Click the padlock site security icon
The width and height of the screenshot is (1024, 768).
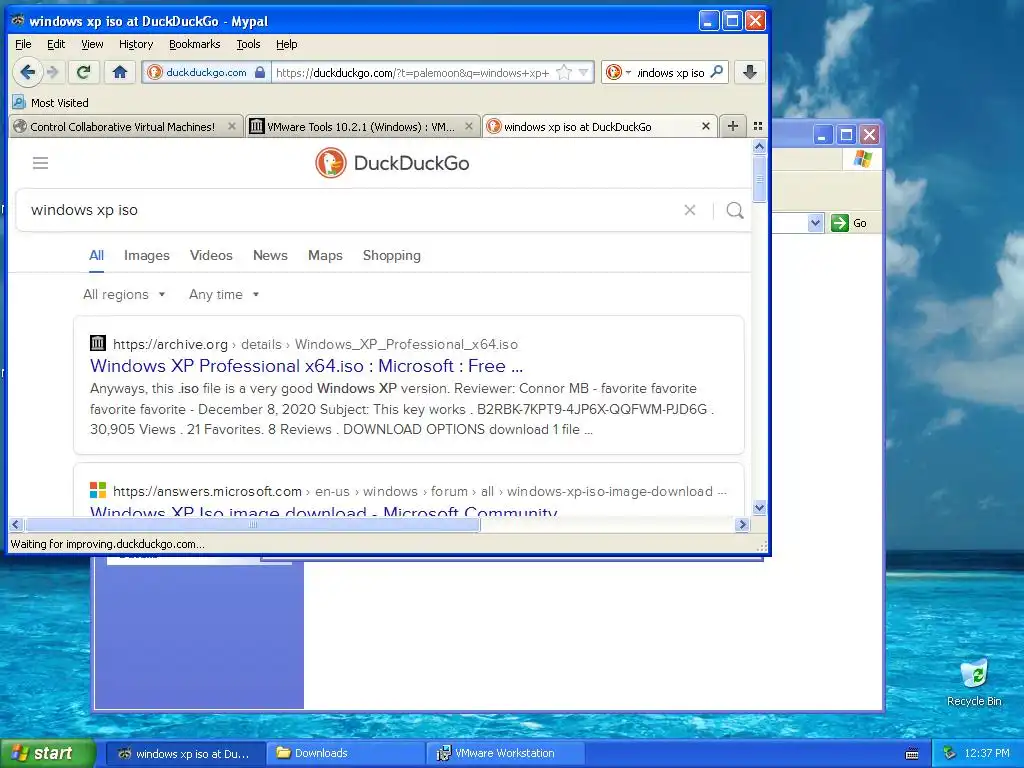click(260, 72)
